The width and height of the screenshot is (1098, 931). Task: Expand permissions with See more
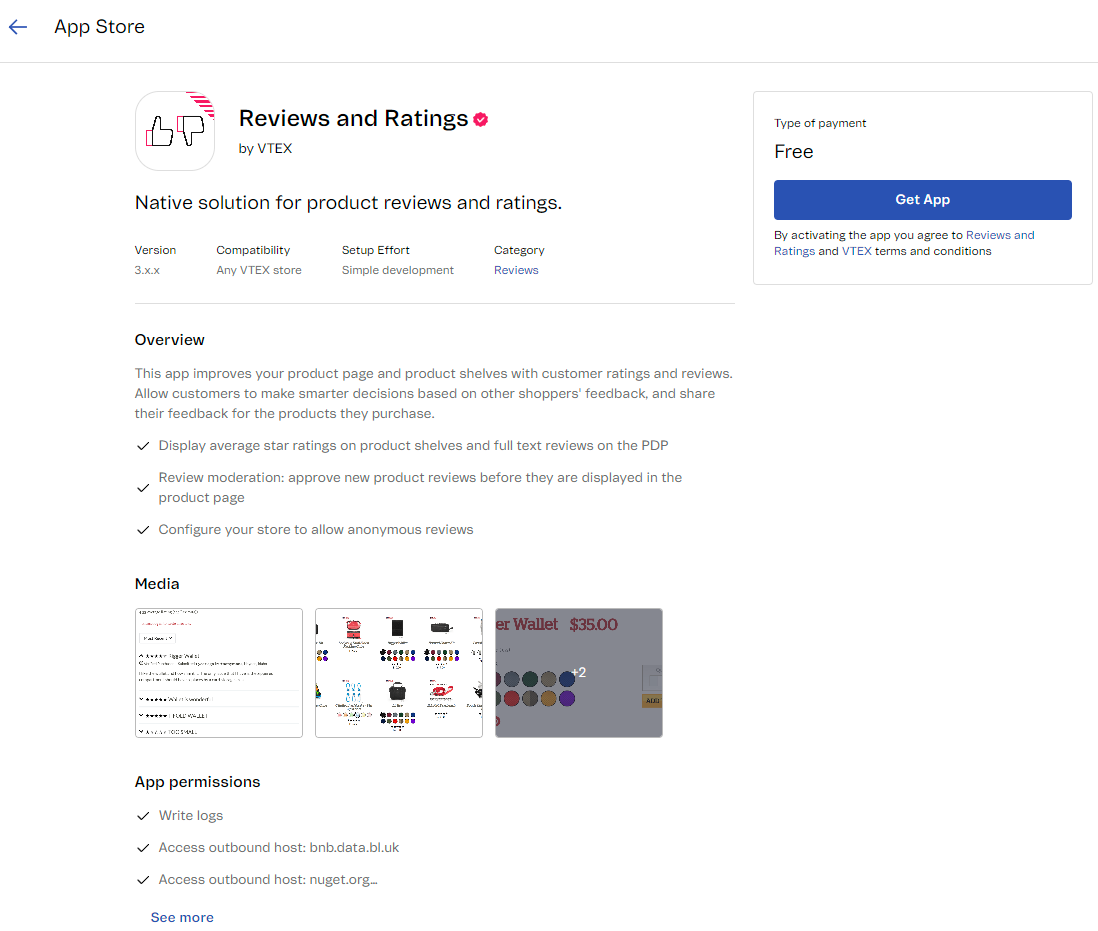coord(182,917)
